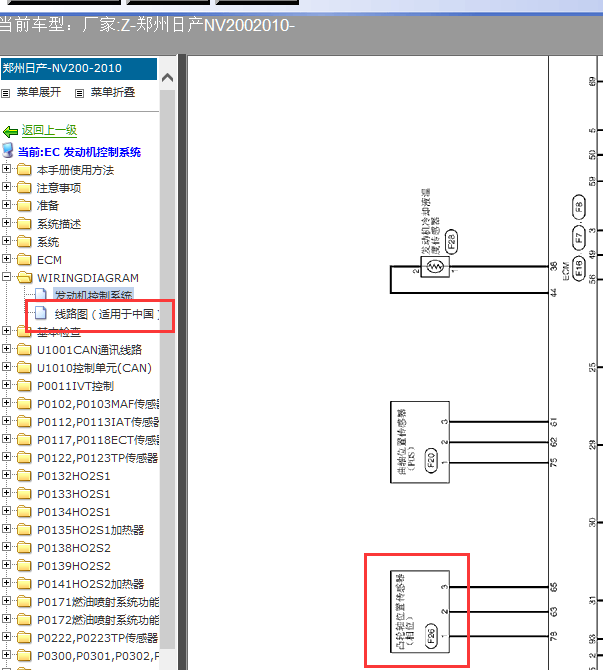Open 线路图 (适用于中国) tree item
Image resolution: width=603 pixels, height=670 pixels.
point(107,314)
